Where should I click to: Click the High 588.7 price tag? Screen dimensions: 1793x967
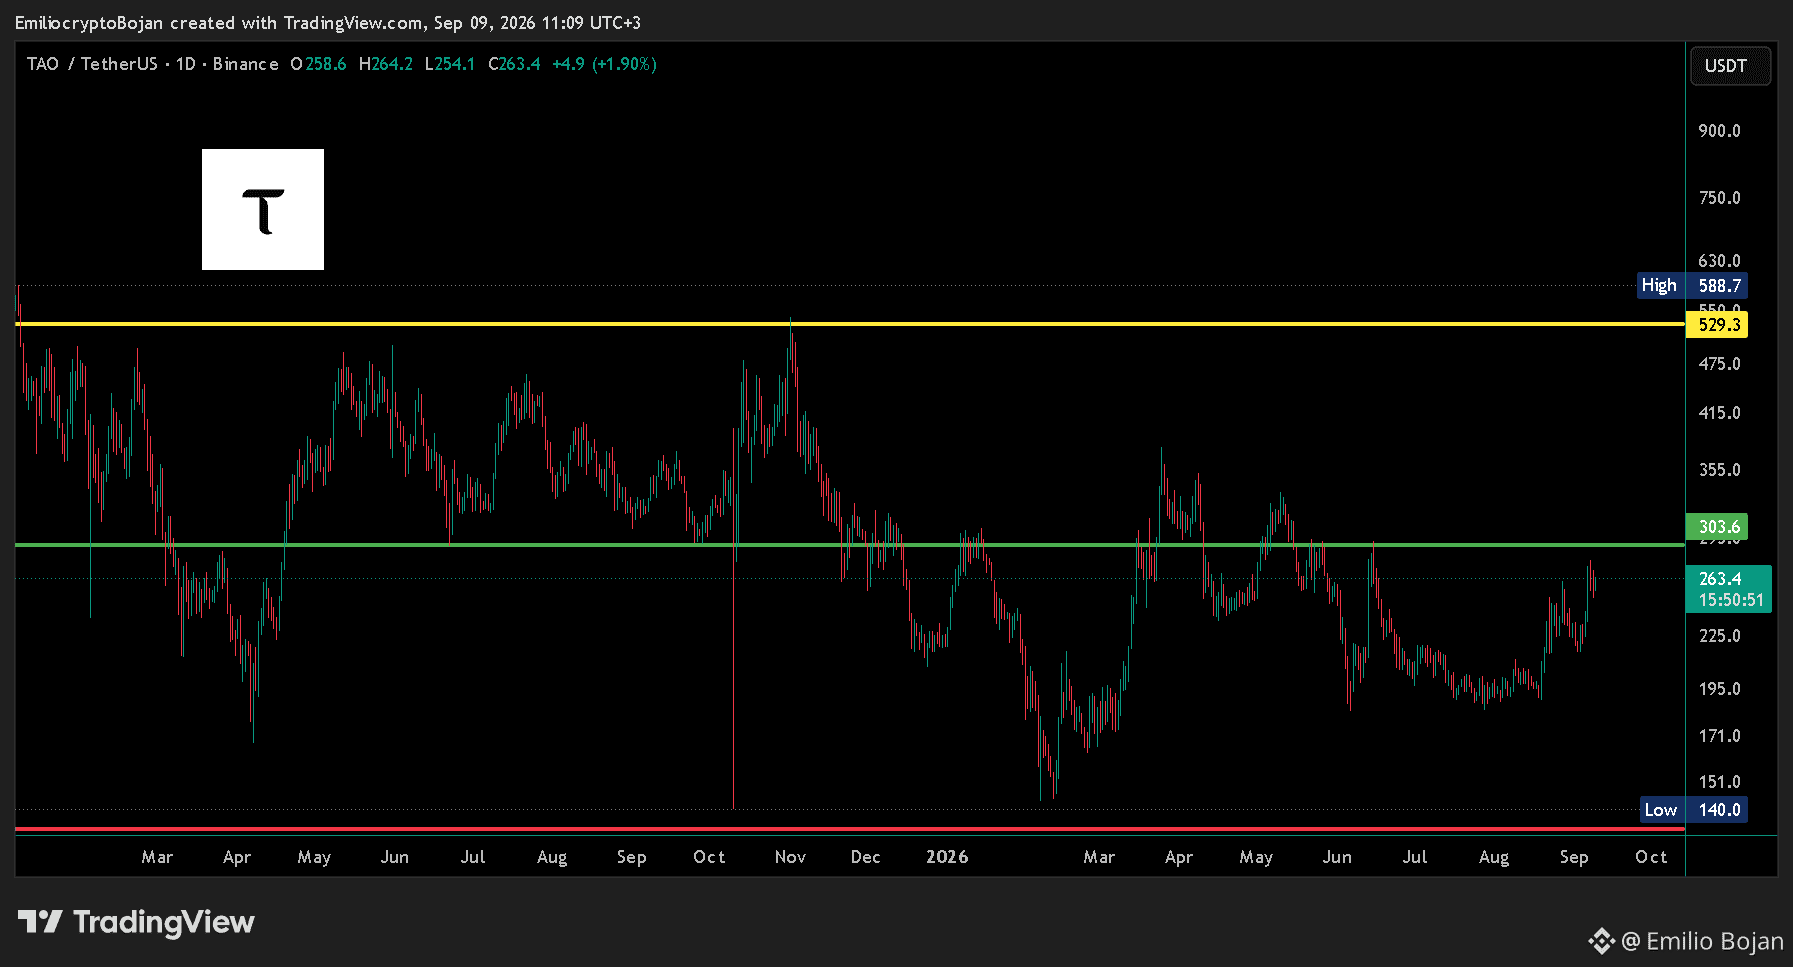tap(1692, 285)
